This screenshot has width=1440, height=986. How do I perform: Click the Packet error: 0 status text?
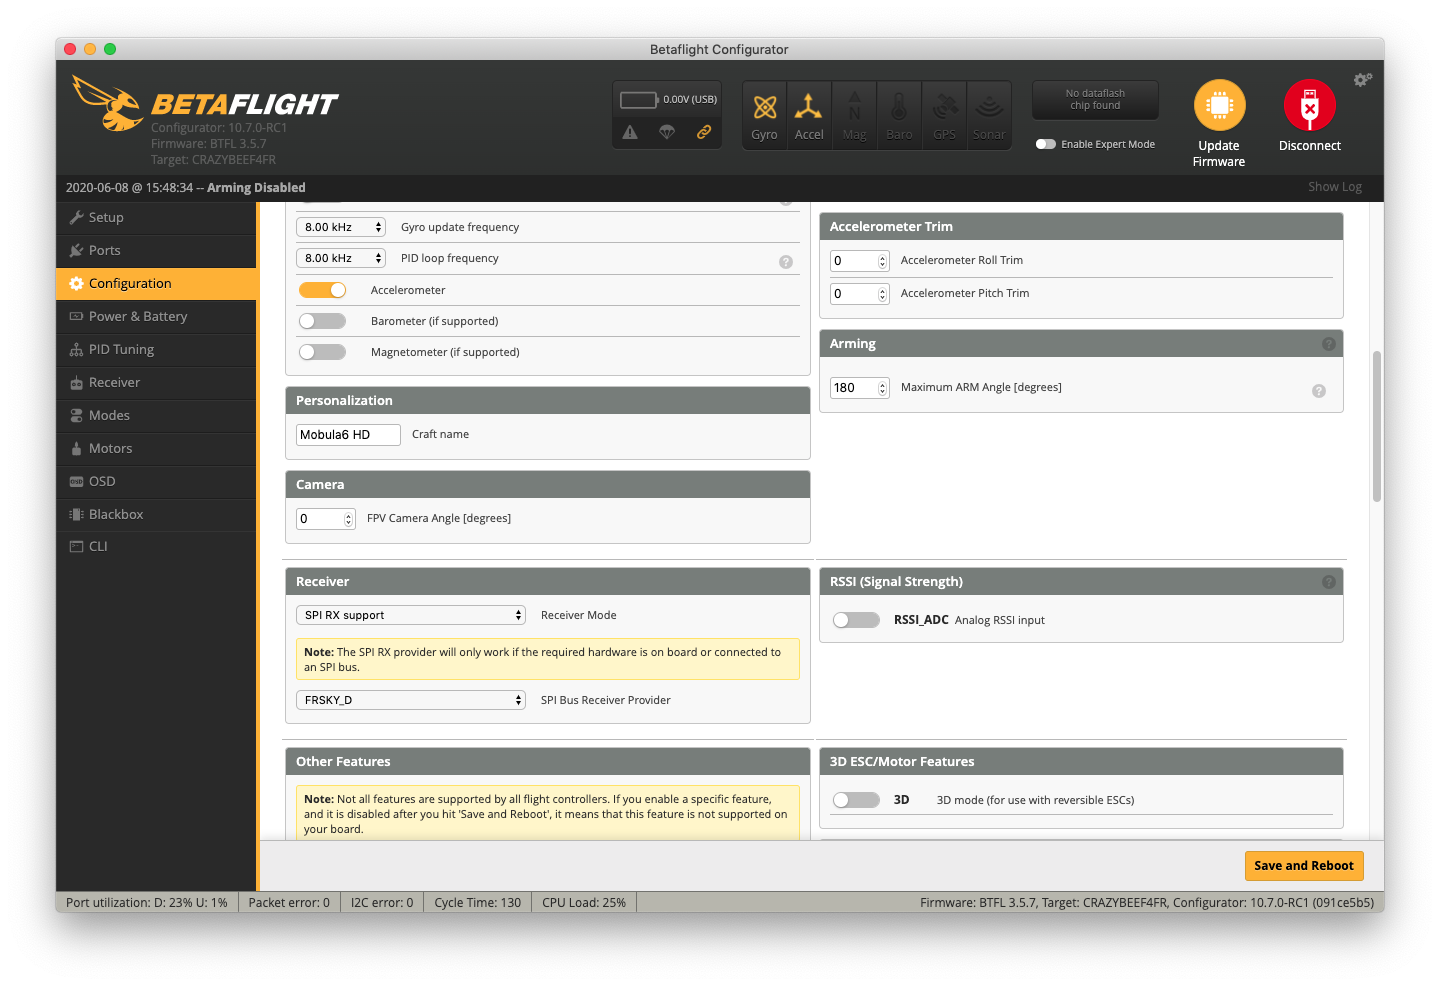pos(289,903)
